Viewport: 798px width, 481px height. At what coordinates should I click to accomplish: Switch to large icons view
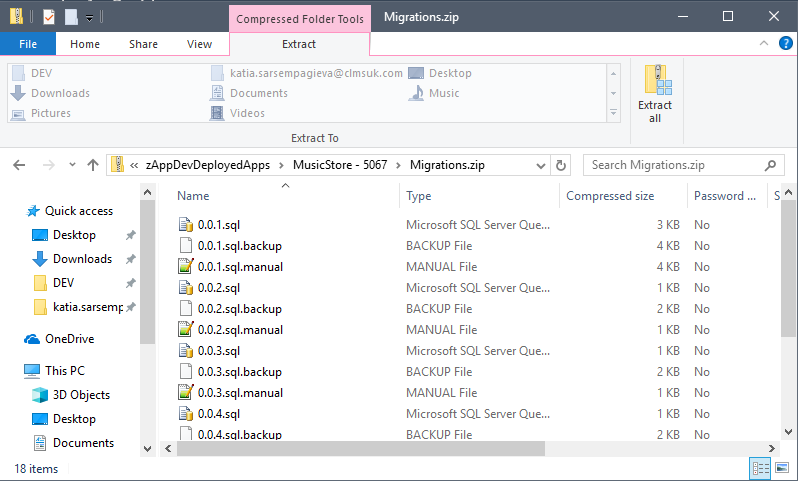[x=782, y=468]
